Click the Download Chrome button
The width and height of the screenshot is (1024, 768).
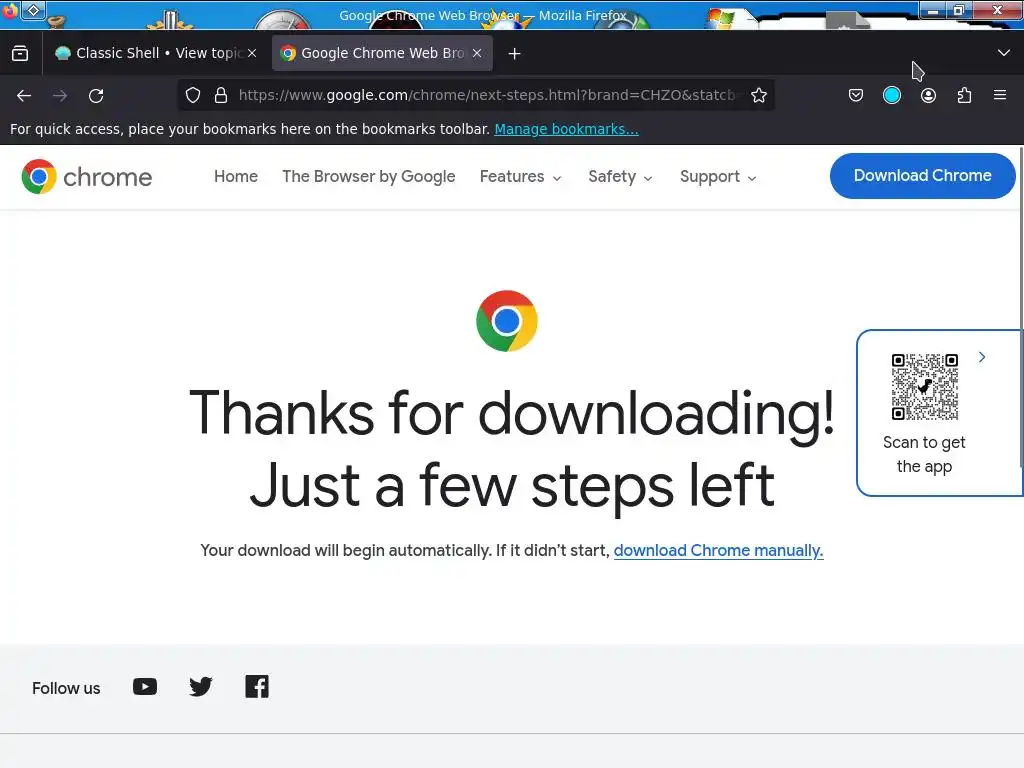click(922, 176)
